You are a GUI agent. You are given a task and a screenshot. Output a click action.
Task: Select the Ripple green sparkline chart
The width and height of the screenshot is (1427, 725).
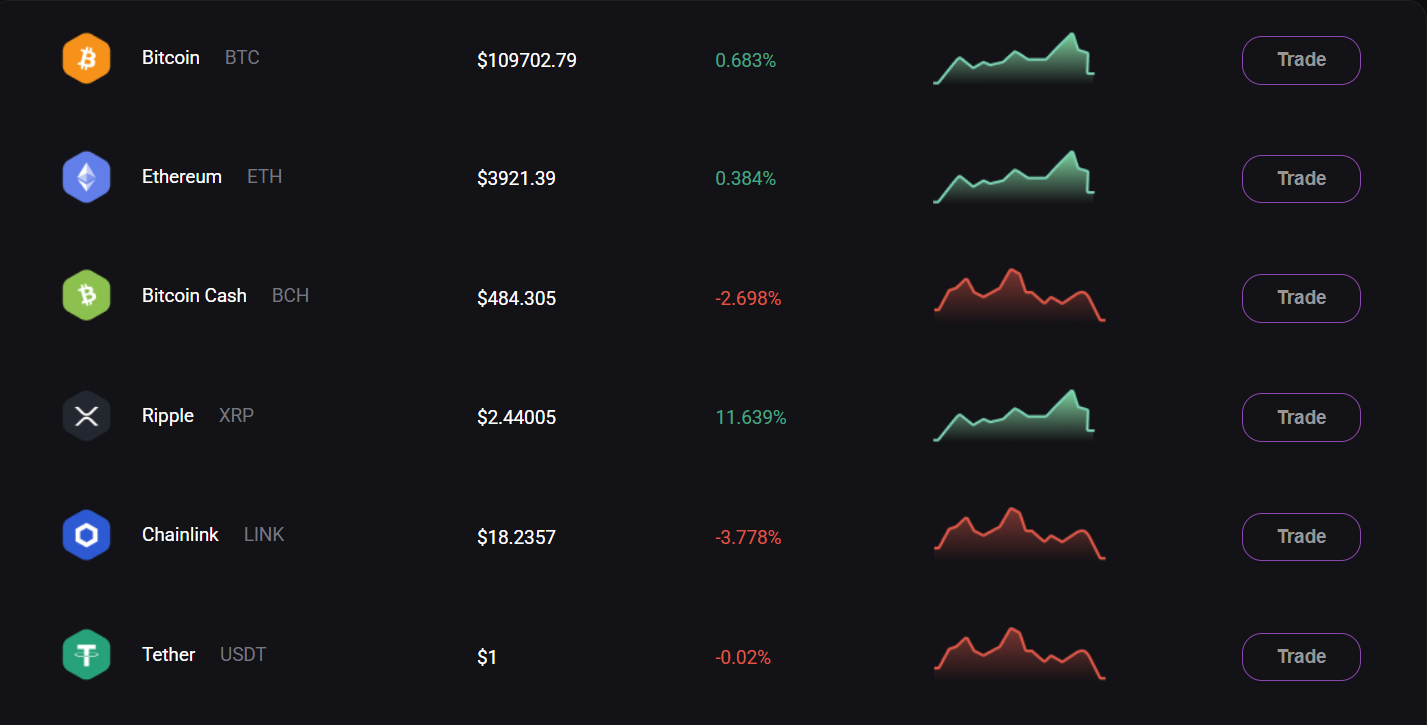pos(1014,418)
